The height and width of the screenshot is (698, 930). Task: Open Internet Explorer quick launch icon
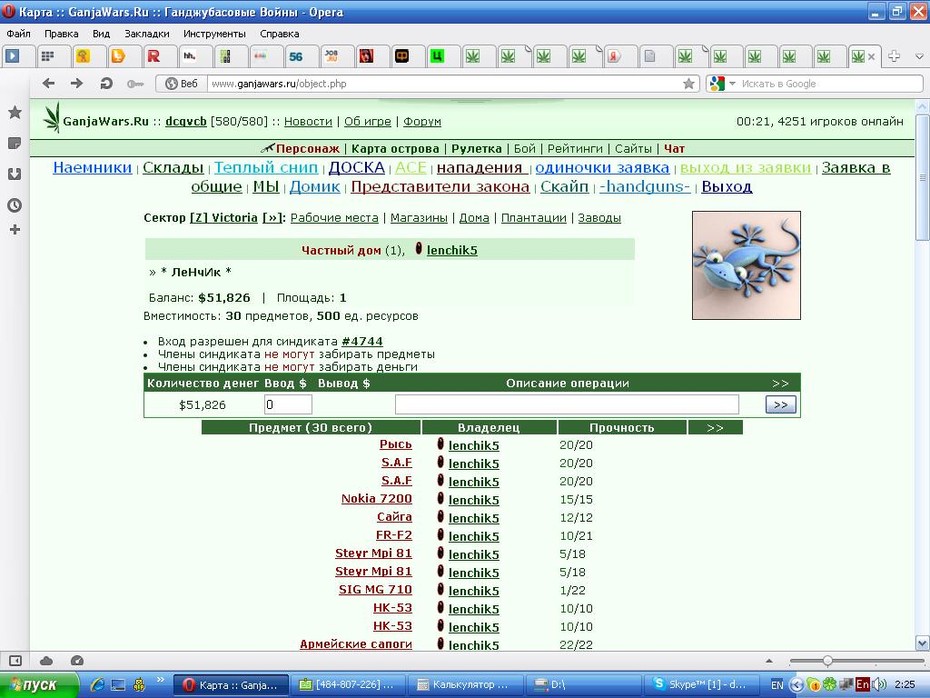click(97, 685)
